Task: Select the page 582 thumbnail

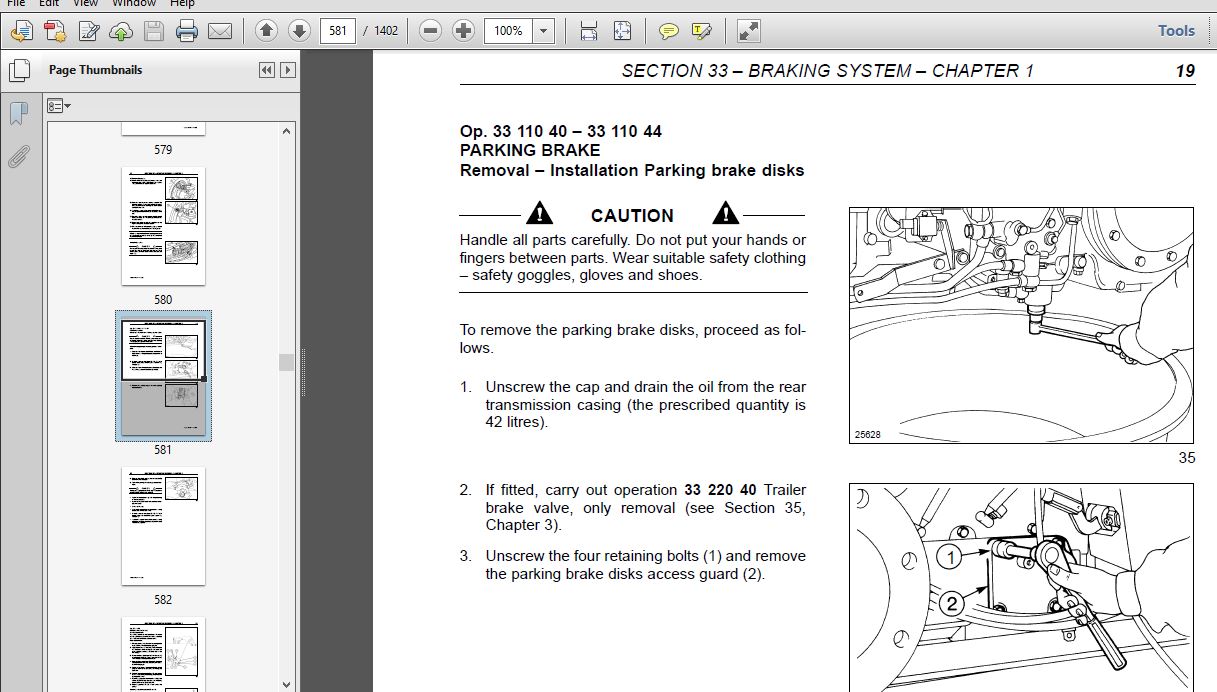Action: (163, 526)
